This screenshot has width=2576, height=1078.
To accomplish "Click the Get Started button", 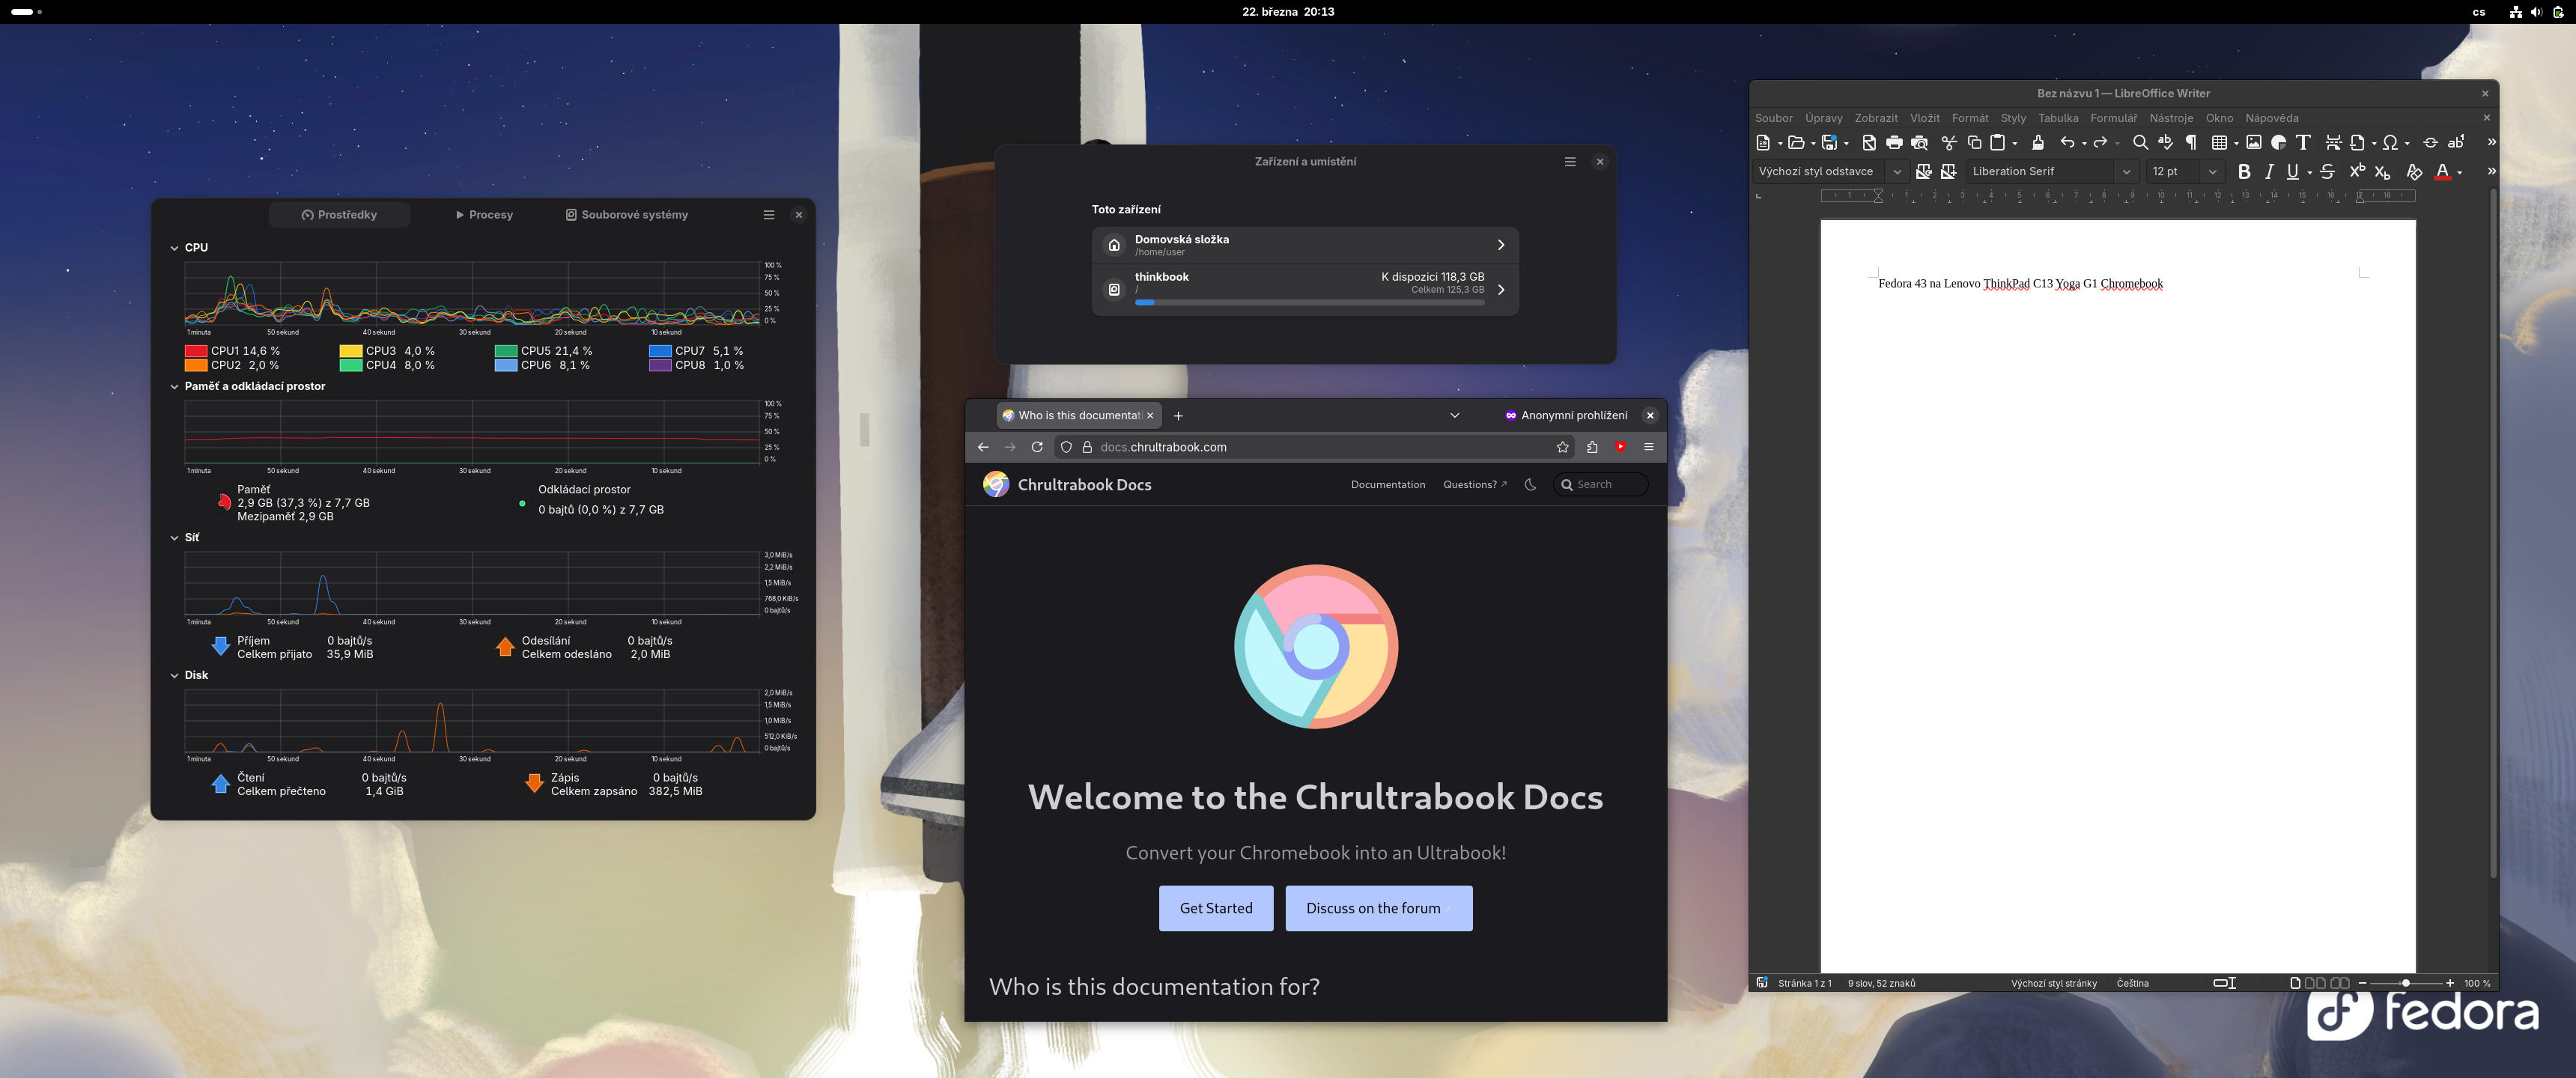I will pos(1216,908).
